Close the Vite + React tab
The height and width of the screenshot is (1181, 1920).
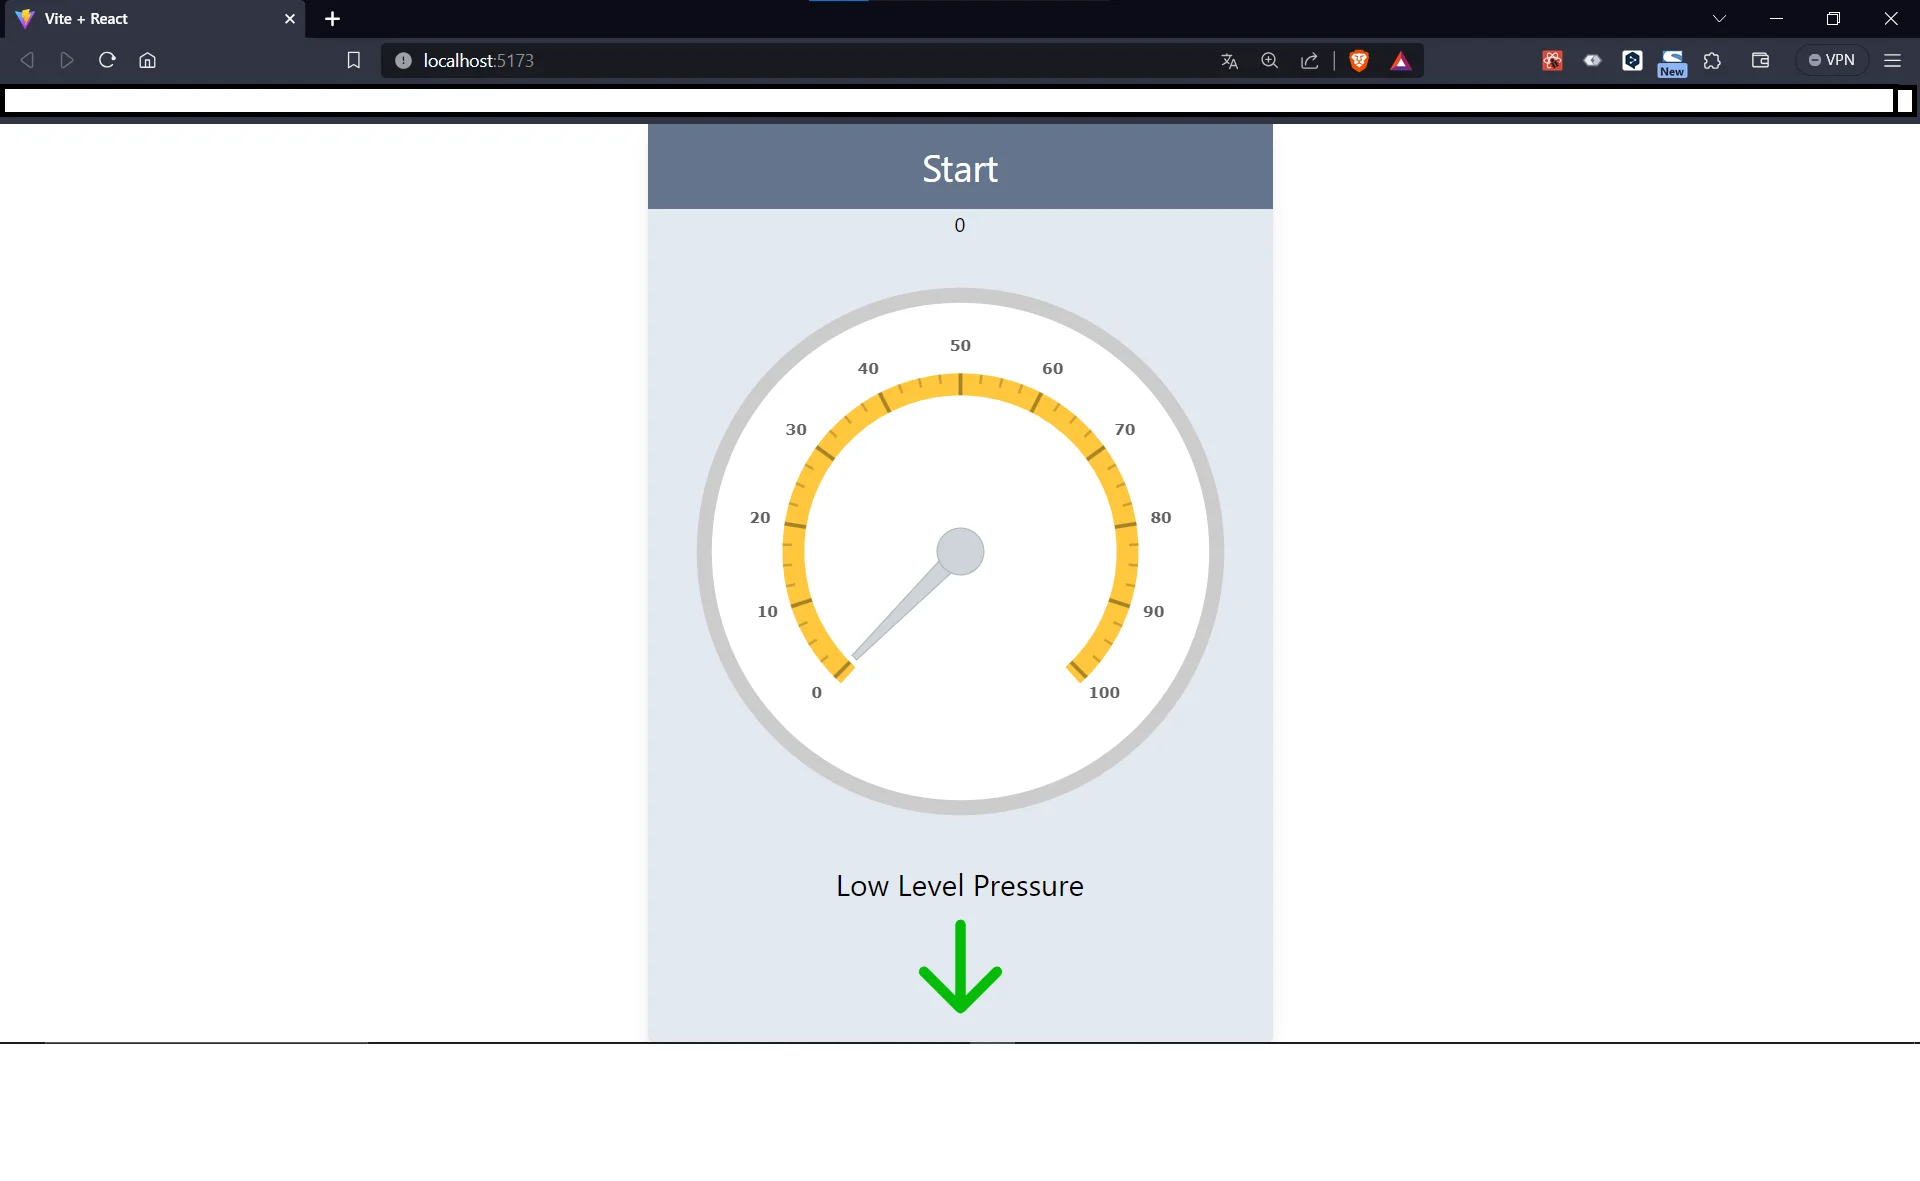click(290, 18)
